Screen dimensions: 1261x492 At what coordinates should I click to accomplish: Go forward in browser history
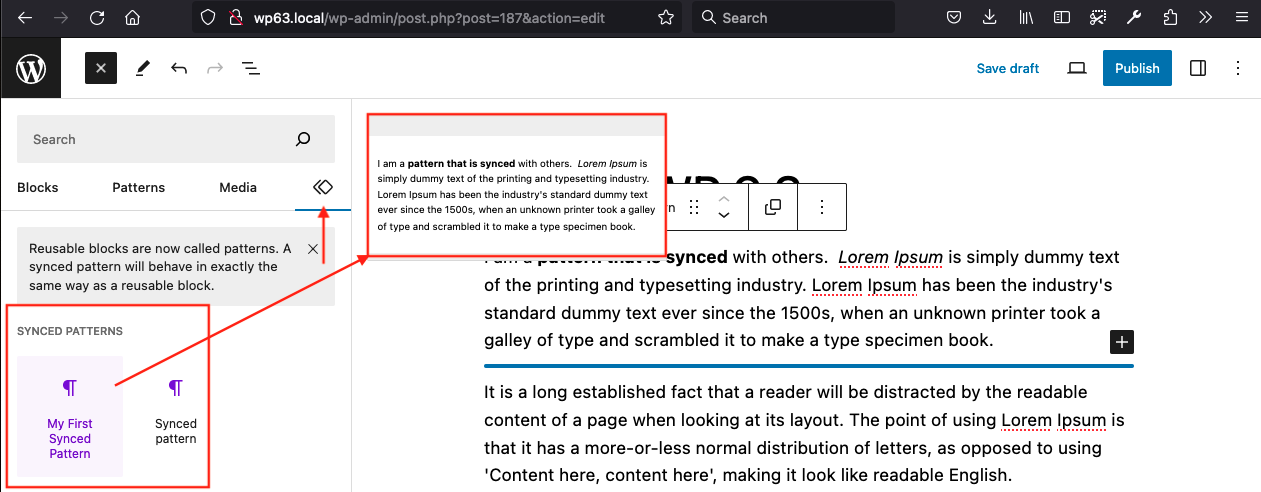coord(61,17)
